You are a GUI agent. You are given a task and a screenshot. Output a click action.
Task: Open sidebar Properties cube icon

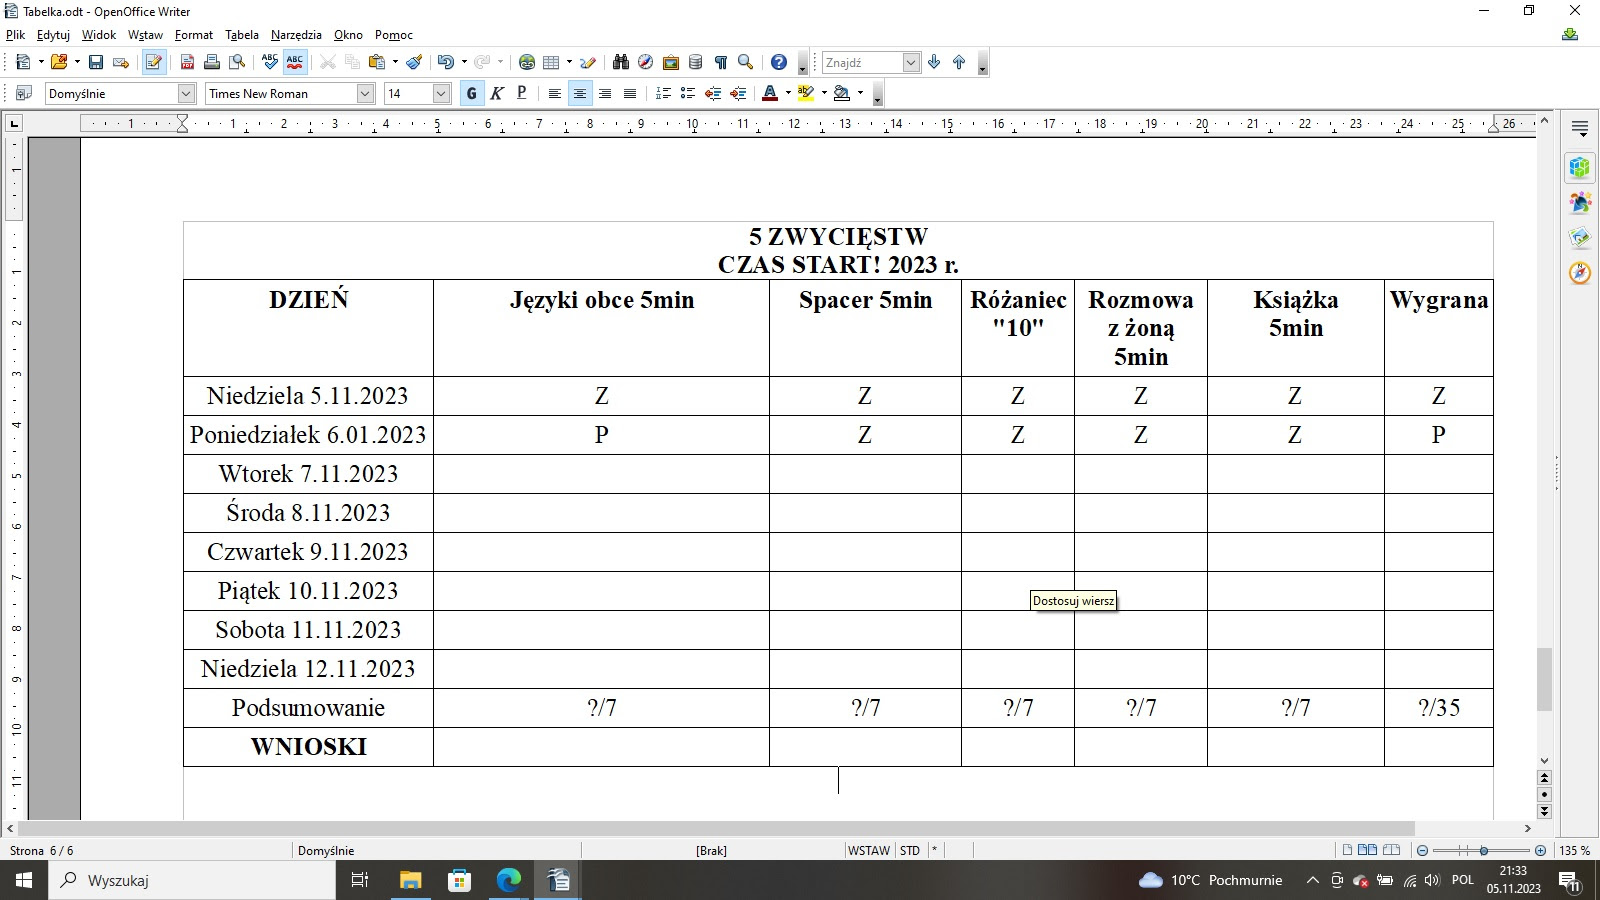(x=1580, y=168)
